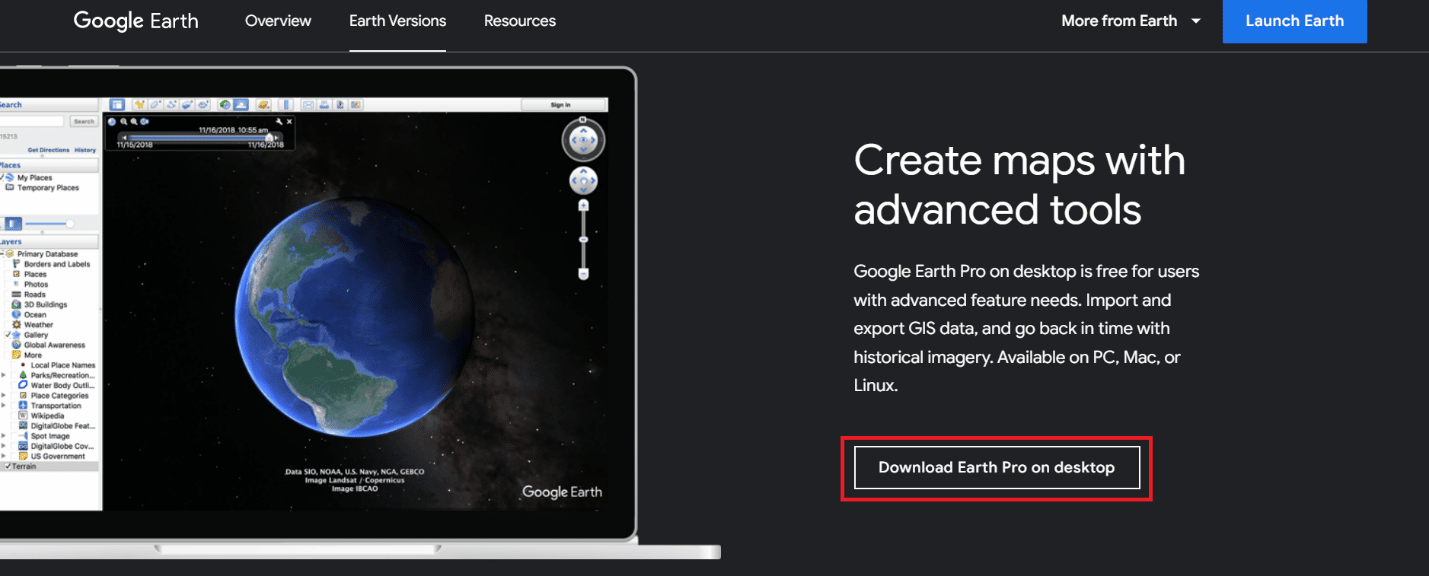This screenshot has width=1429, height=576.
Task: Click the zoom out minus on zoom slider
Action: (584, 274)
